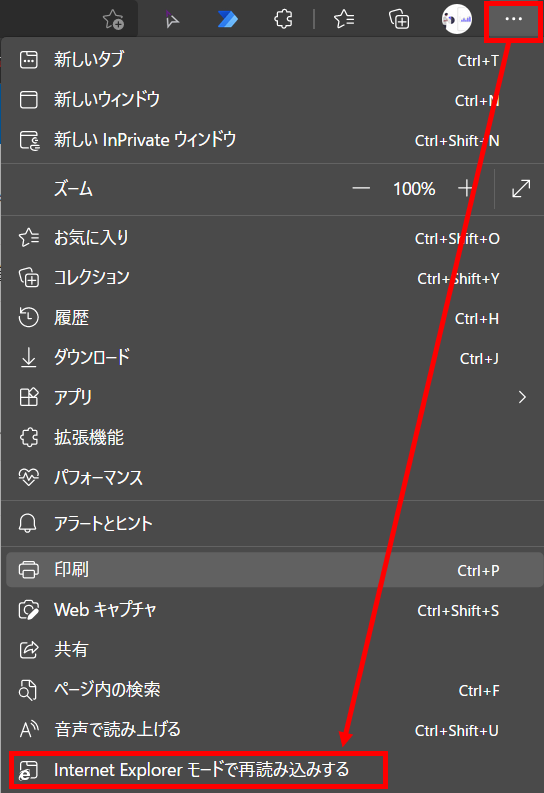This screenshot has width=544, height=793.
Task: Click the user profile avatar
Action: click(x=457, y=19)
